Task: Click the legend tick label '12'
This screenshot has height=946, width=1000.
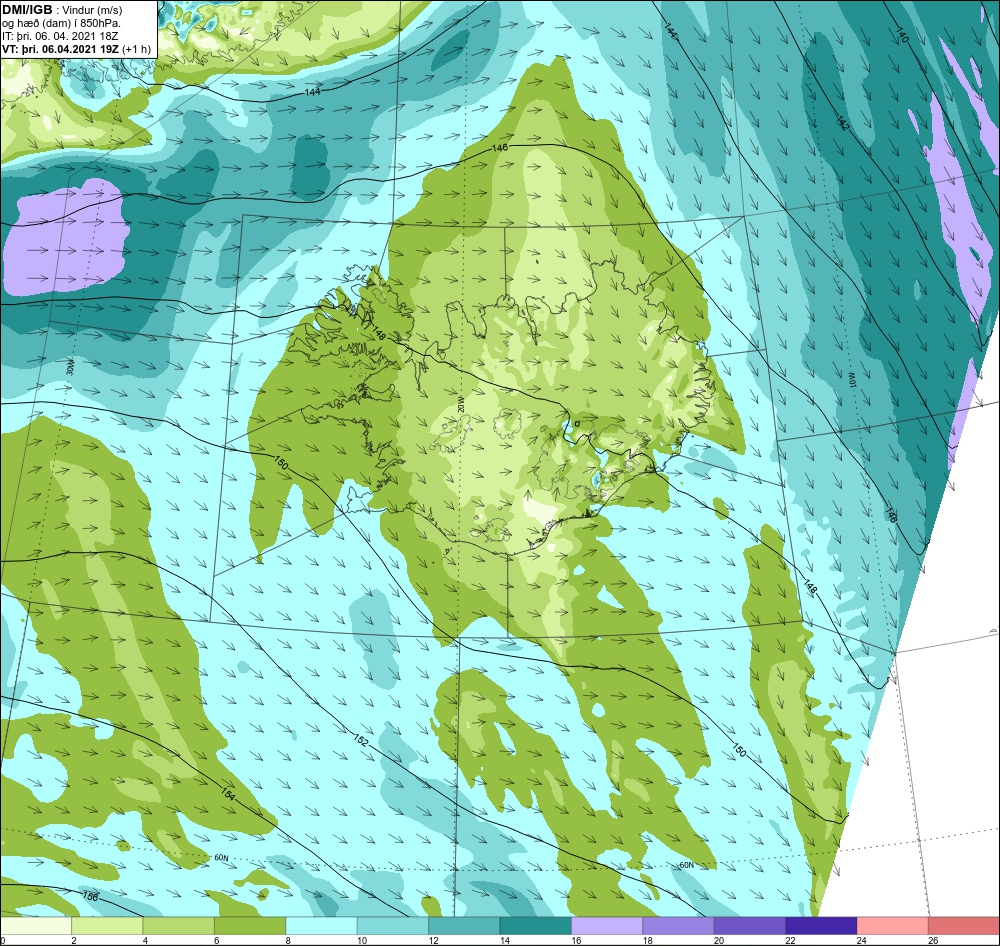Action: tap(434, 940)
